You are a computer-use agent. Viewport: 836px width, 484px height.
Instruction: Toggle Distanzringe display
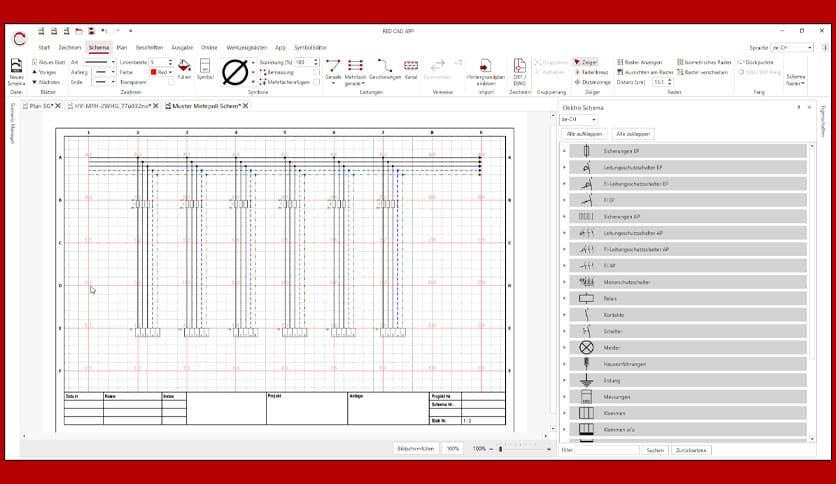[x=592, y=82]
